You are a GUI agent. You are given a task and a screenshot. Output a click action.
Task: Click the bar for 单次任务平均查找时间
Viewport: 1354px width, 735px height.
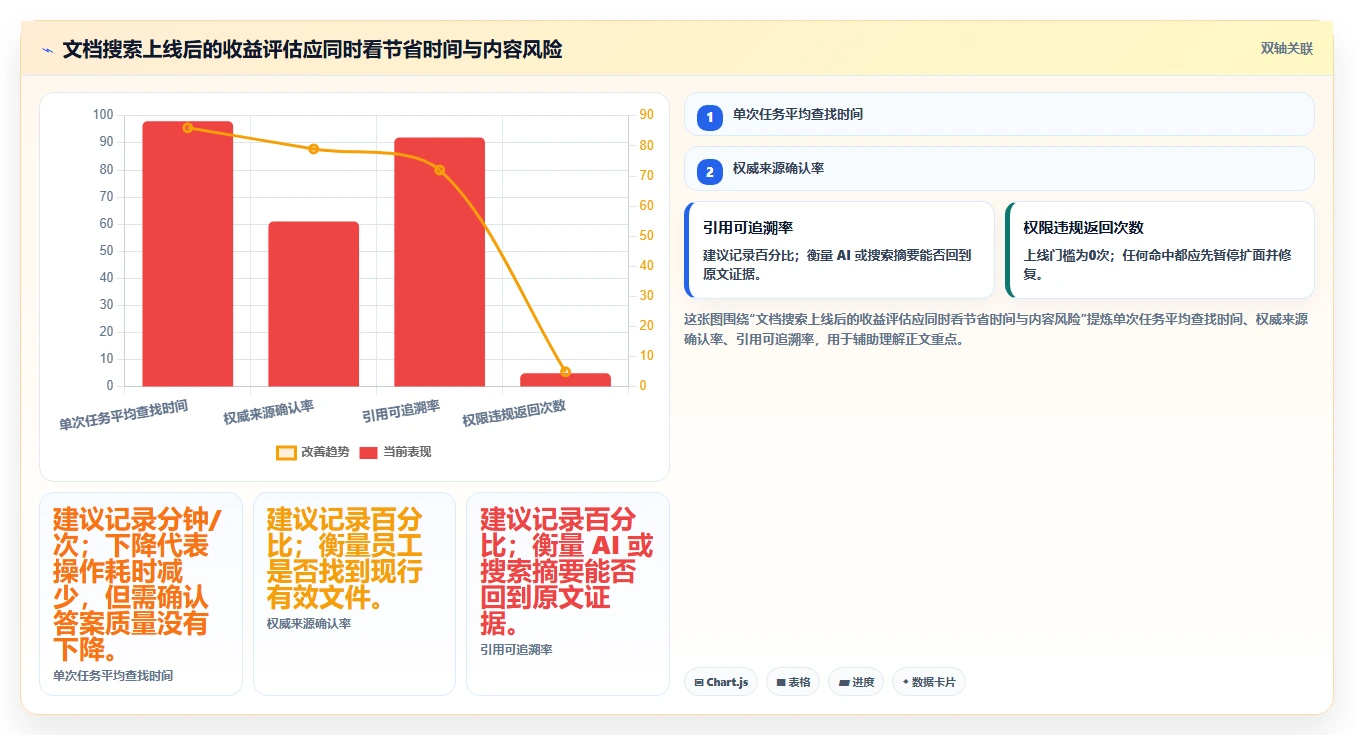pos(188,253)
